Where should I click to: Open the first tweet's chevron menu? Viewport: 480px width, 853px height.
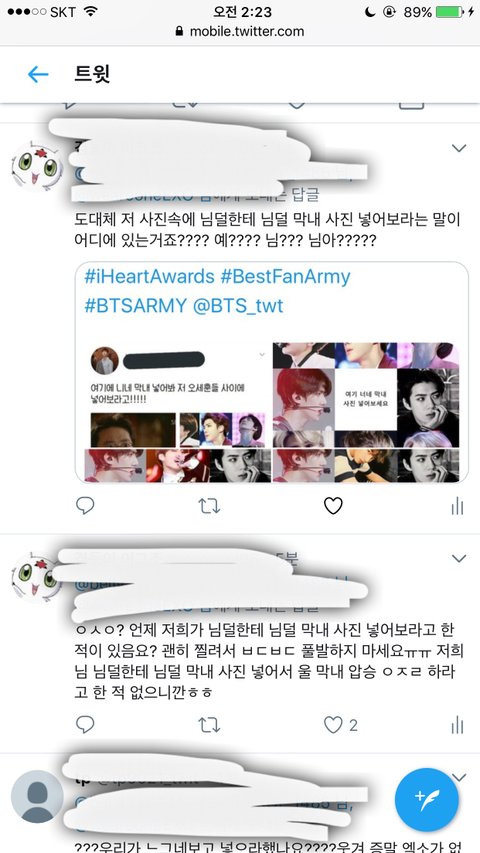(x=459, y=148)
